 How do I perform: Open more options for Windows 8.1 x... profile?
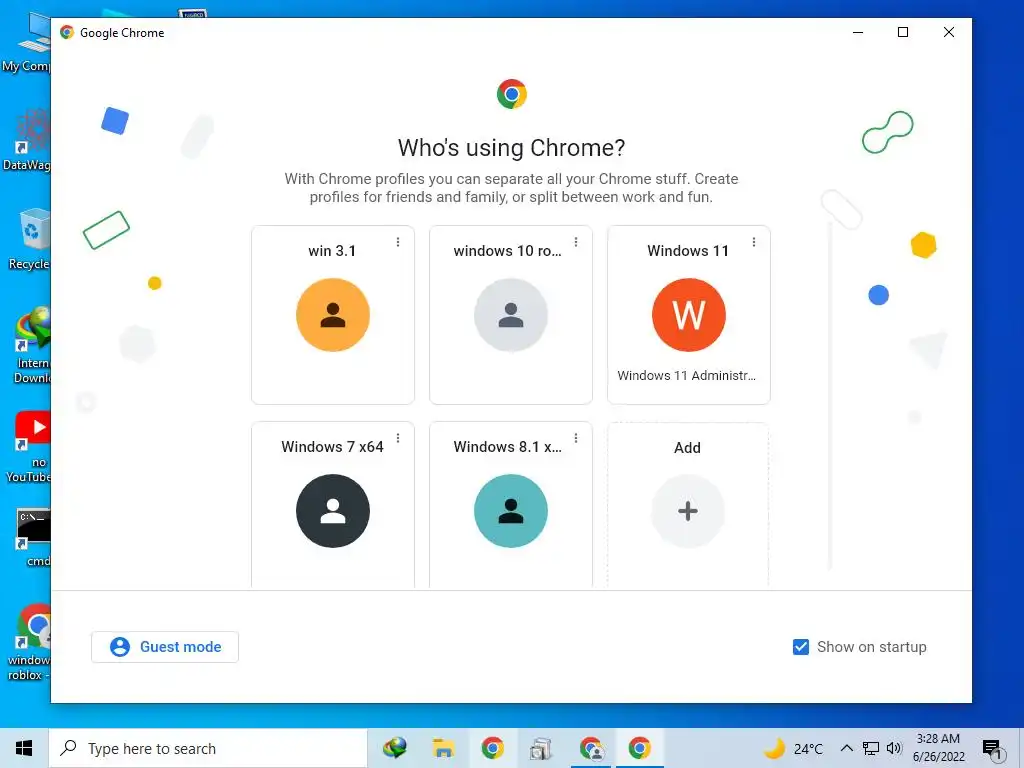(576, 438)
